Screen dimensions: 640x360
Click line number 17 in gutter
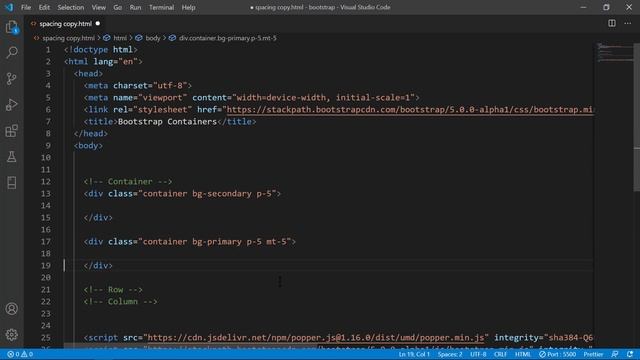(46, 242)
